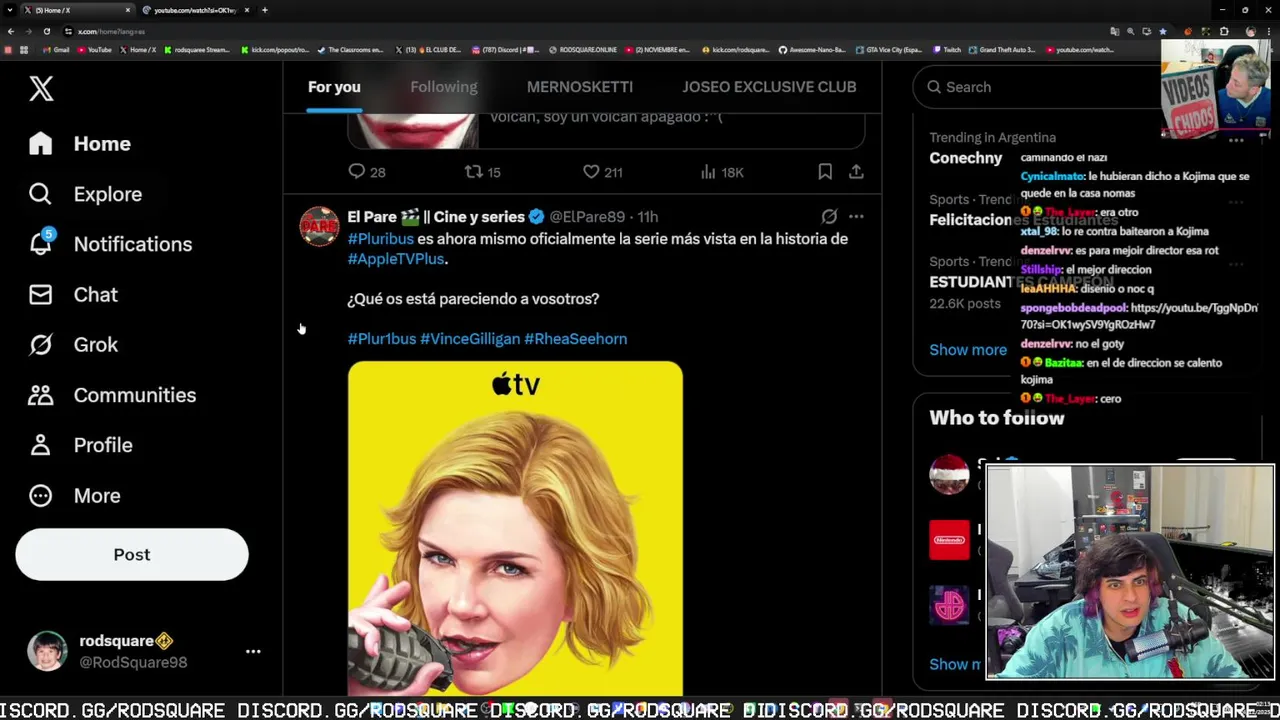Click the Conechny trending topic
The image size is (1280, 720).
966,158
